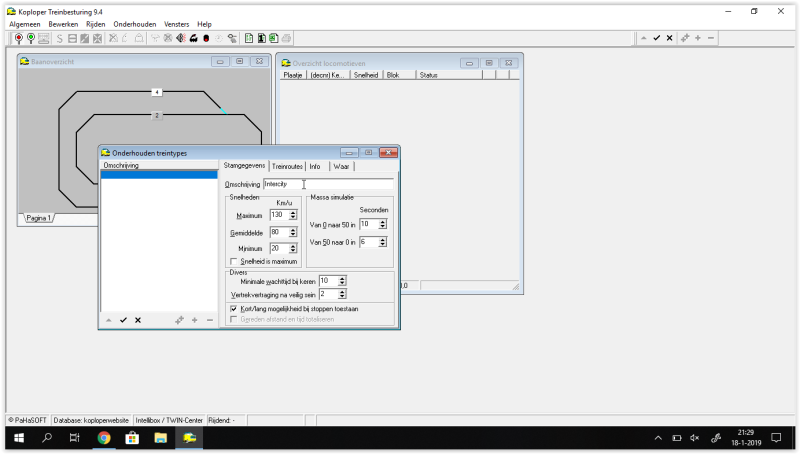Click the locomotive icon in main toolbar
800x454 pixels.
coord(193,38)
